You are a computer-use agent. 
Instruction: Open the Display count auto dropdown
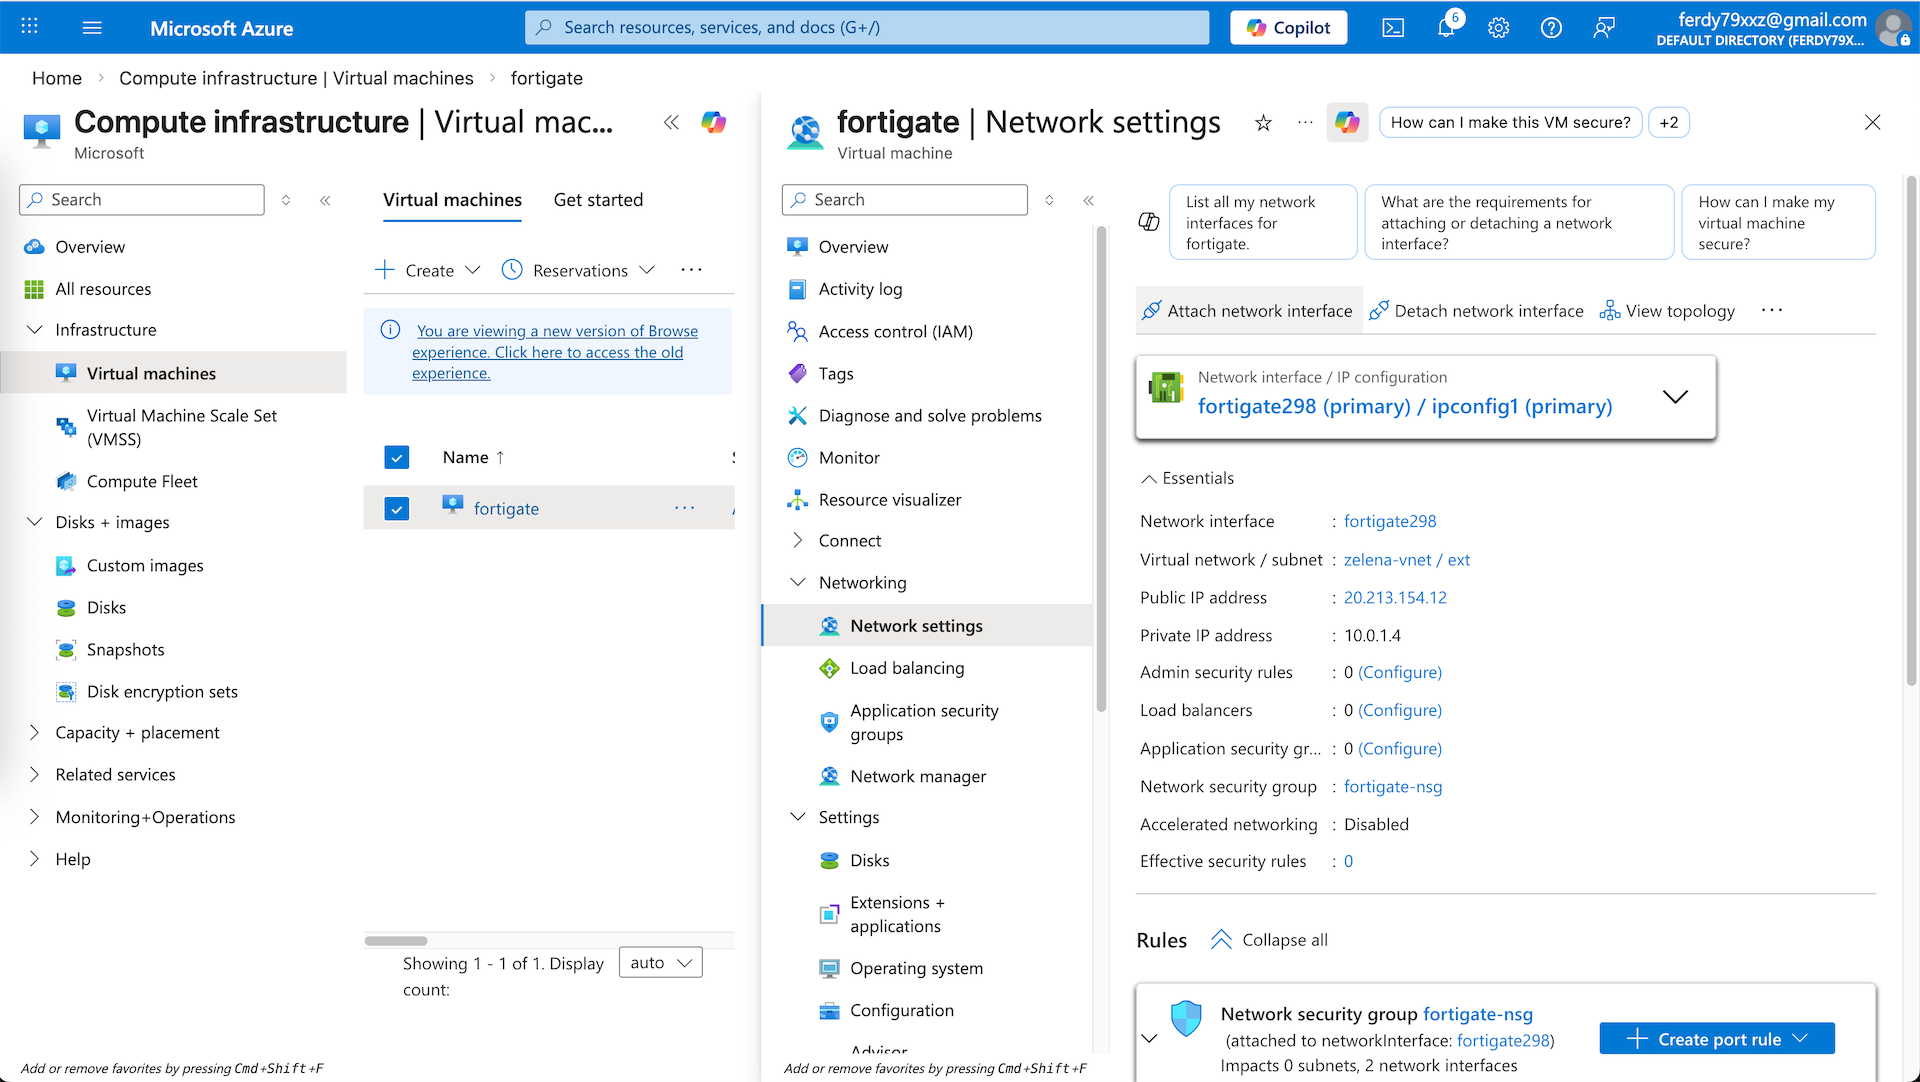661,962
